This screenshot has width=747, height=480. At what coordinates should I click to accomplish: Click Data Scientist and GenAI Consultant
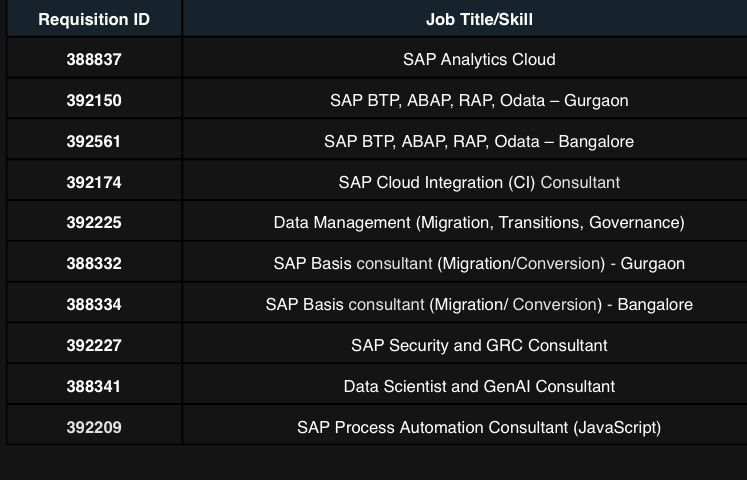[479, 386]
